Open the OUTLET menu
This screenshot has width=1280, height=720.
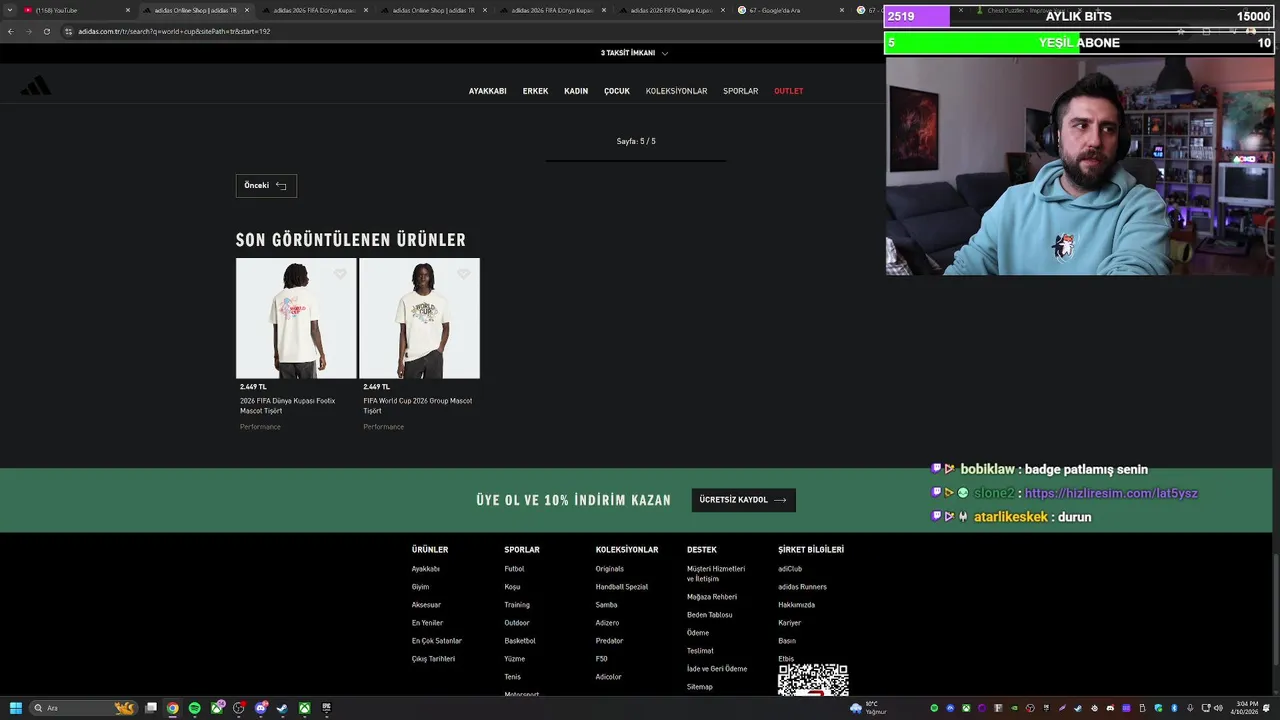click(789, 91)
